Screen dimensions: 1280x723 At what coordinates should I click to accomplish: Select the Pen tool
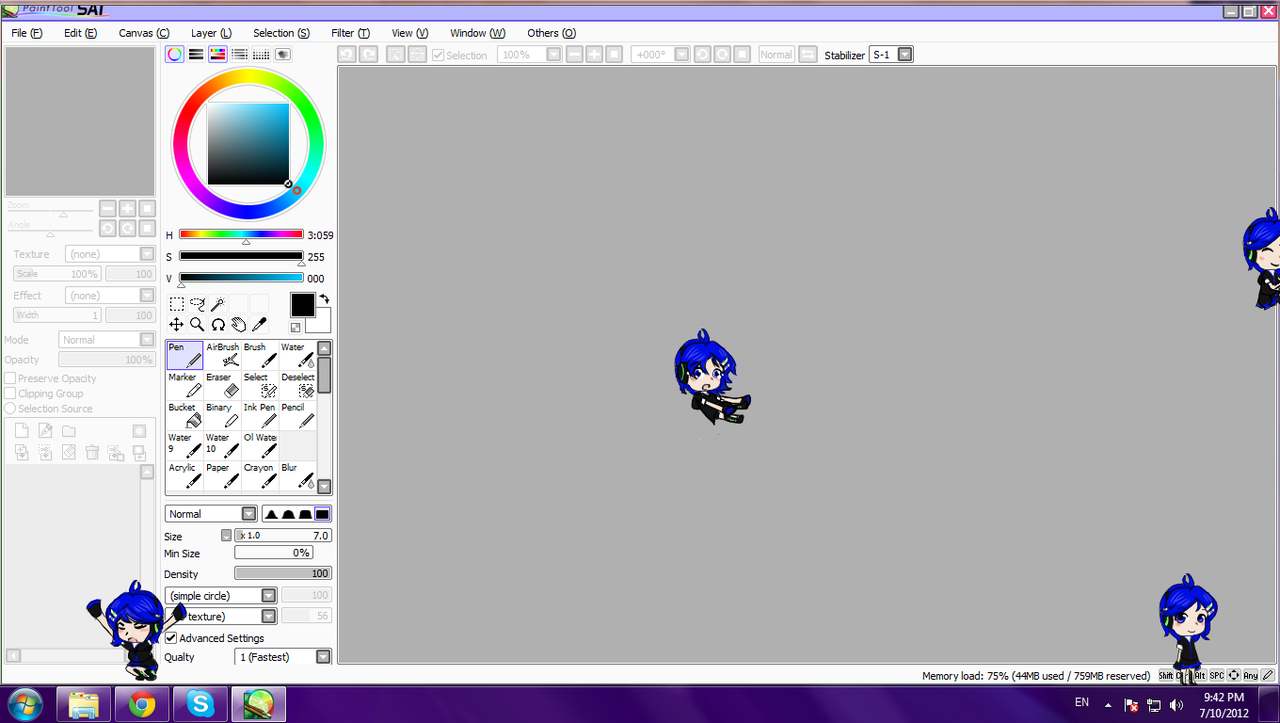coord(185,355)
